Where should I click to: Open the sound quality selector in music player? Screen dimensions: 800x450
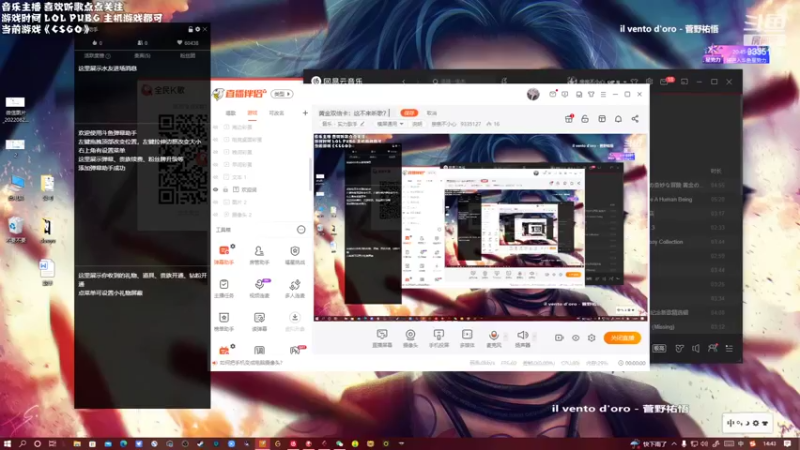point(659,348)
